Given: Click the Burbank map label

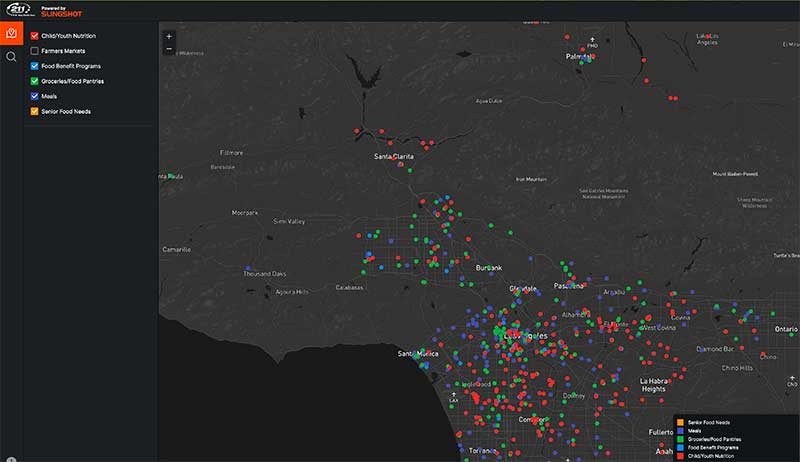Looking at the screenshot, I should 489,268.
